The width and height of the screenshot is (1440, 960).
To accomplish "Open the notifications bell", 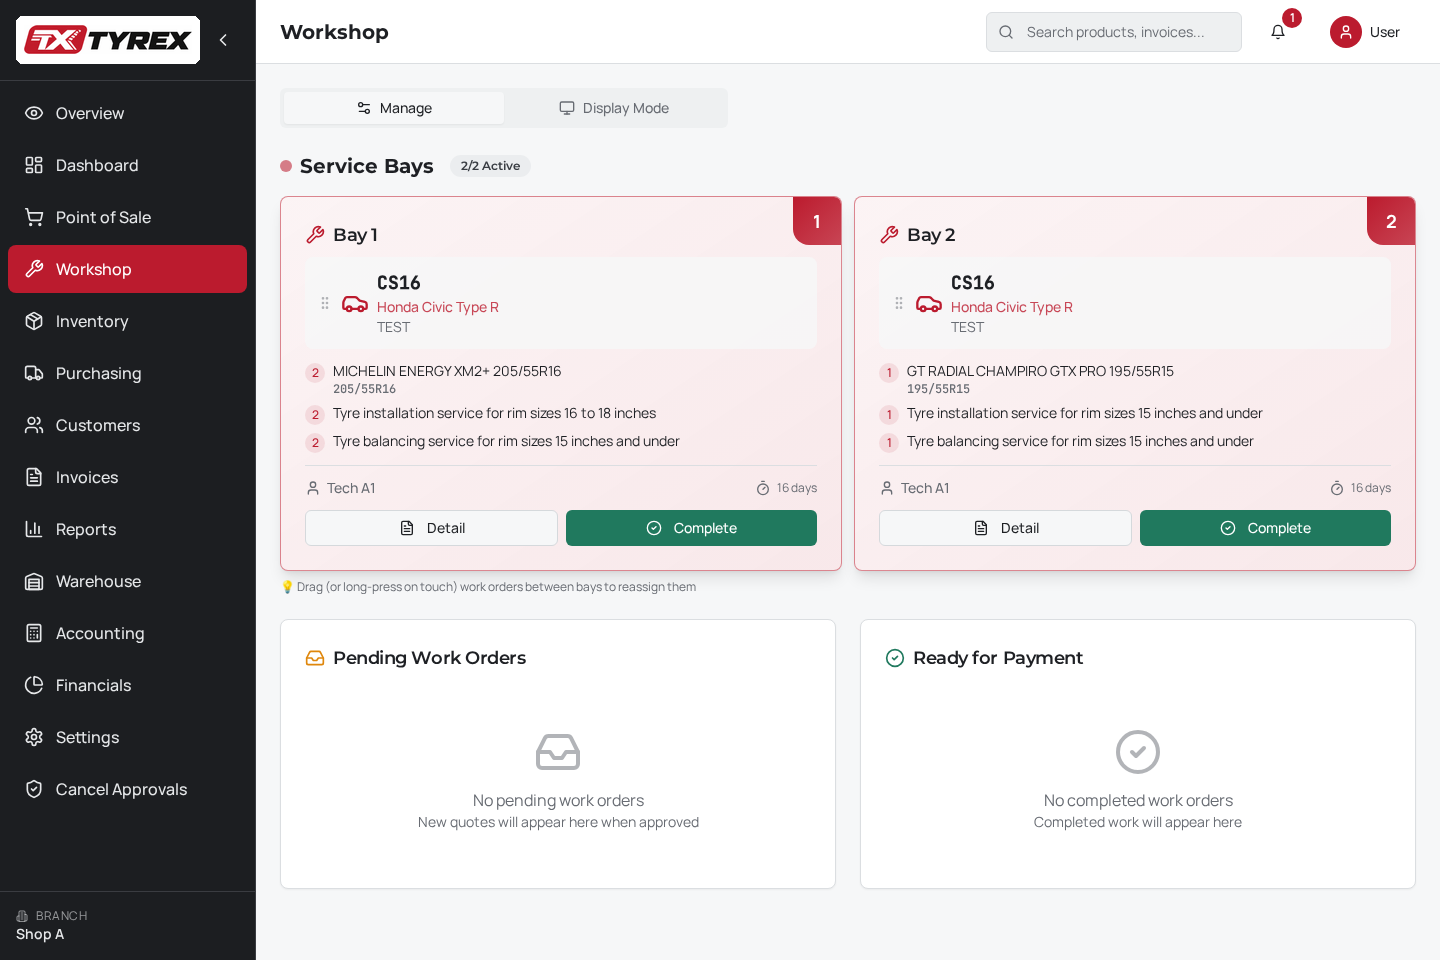I will click(1278, 32).
